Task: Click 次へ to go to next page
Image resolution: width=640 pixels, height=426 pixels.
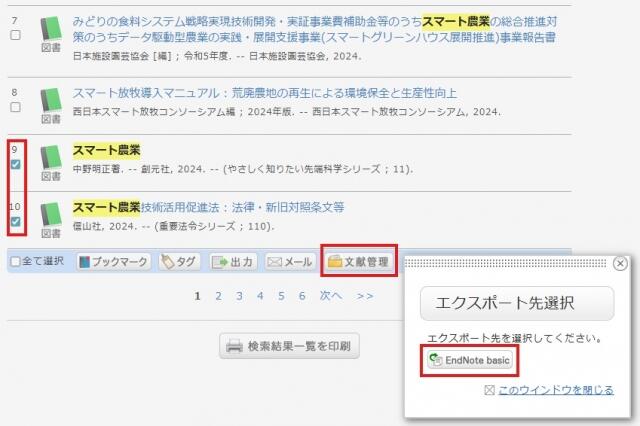Action: click(x=330, y=296)
